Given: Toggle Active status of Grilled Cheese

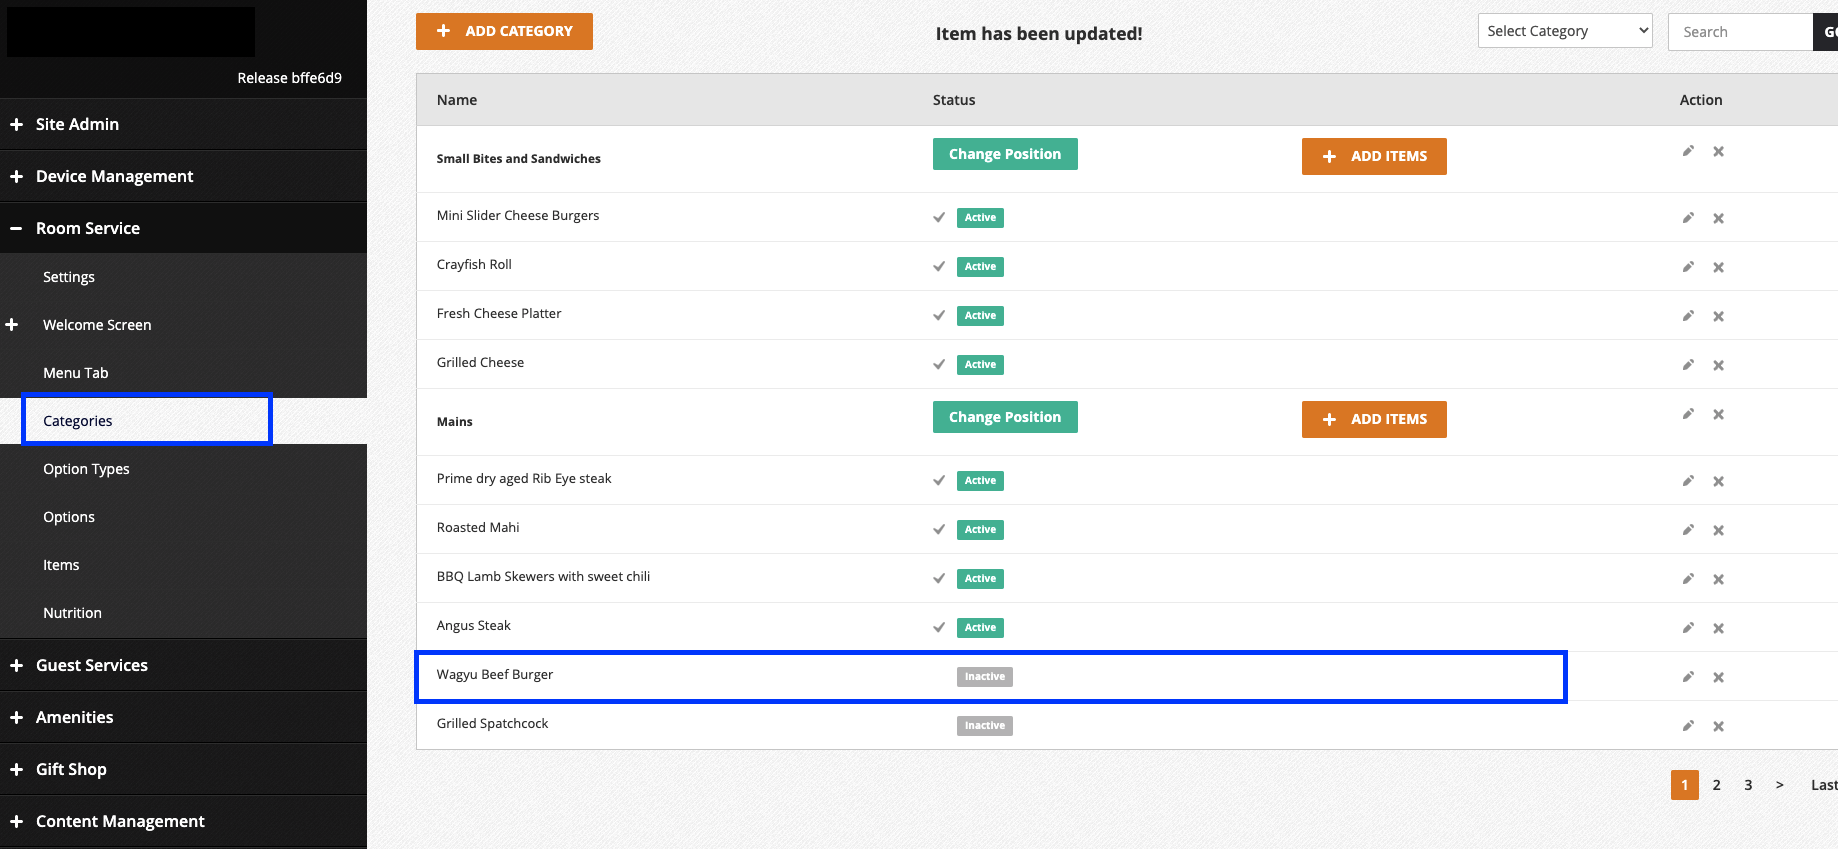Looking at the screenshot, I should tap(979, 365).
